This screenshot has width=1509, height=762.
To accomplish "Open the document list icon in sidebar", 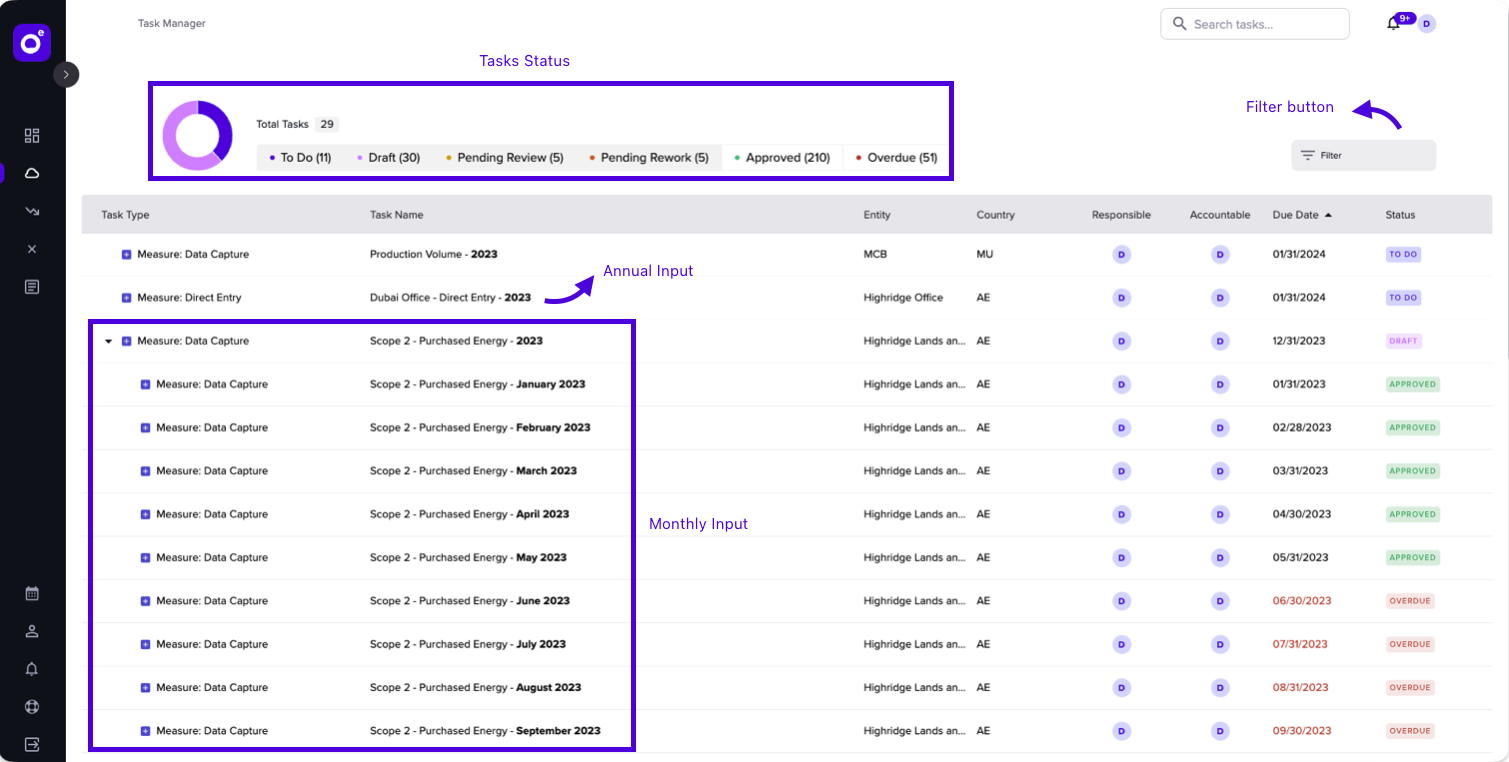I will tap(32, 287).
